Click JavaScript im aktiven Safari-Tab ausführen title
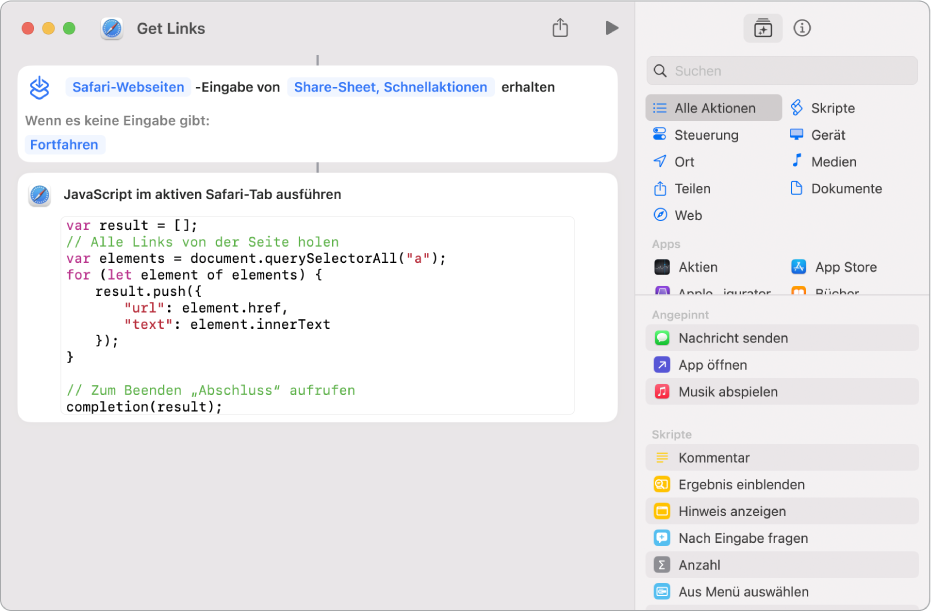This screenshot has height=612, width=931. click(202, 195)
